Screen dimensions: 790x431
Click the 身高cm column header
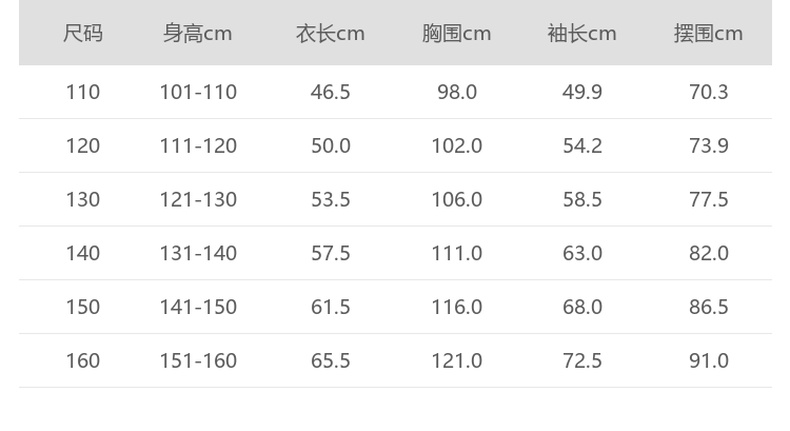click(x=198, y=33)
